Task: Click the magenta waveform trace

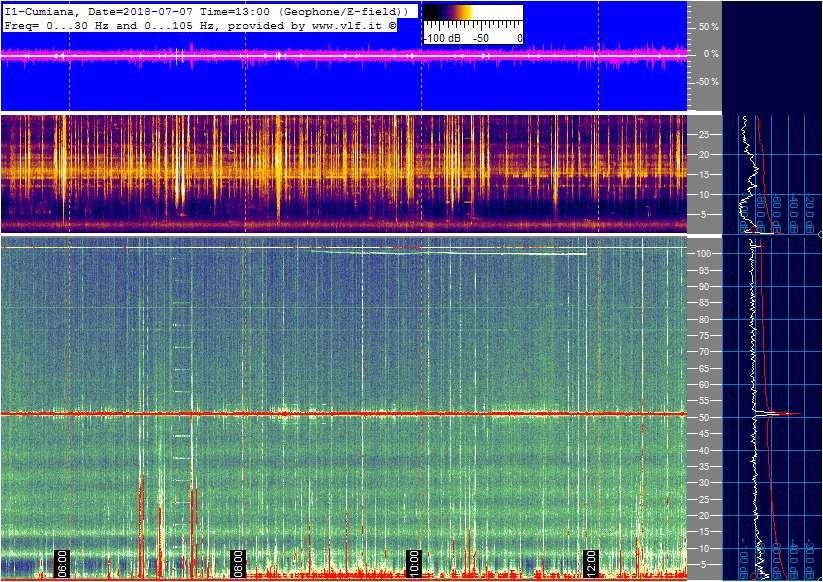Action: click(x=344, y=55)
